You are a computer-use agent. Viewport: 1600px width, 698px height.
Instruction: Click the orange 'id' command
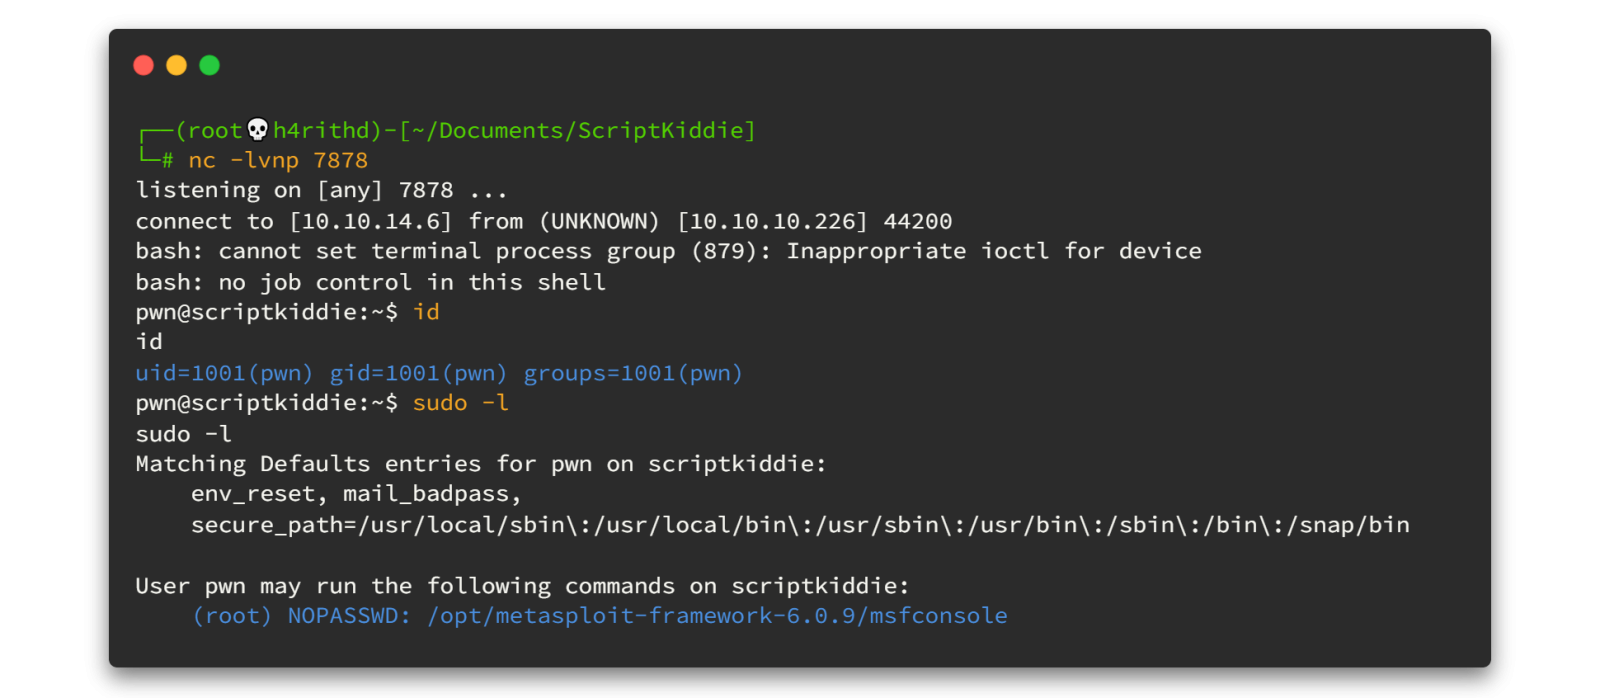point(426,313)
